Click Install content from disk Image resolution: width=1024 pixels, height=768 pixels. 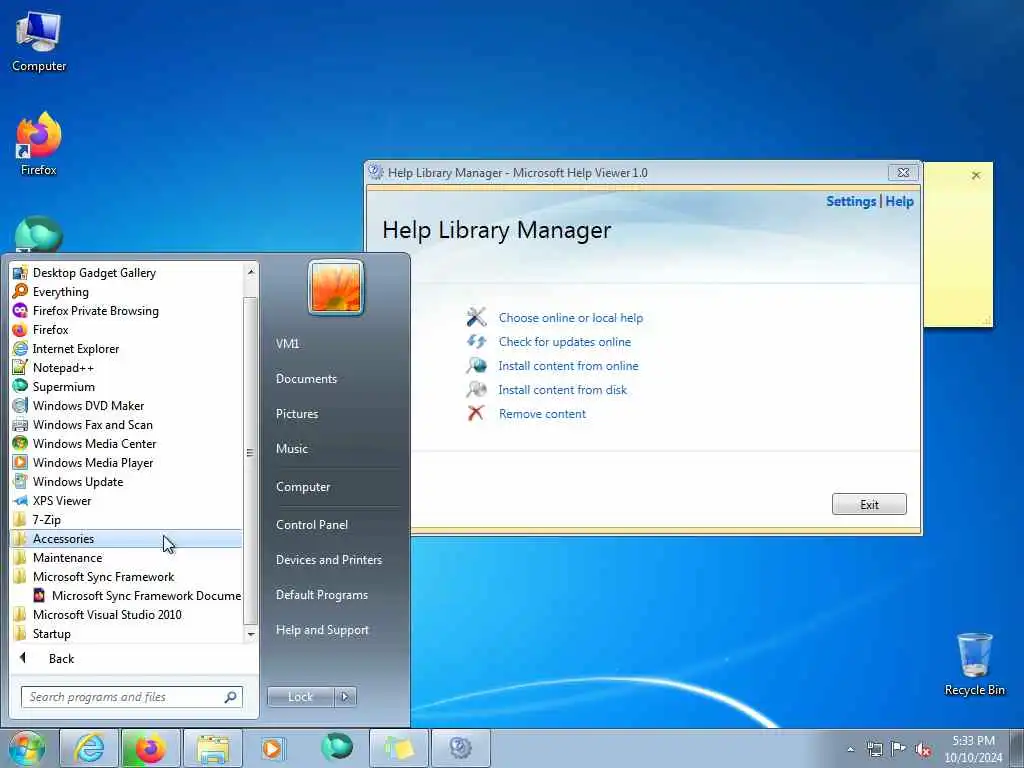(x=562, y=390)
